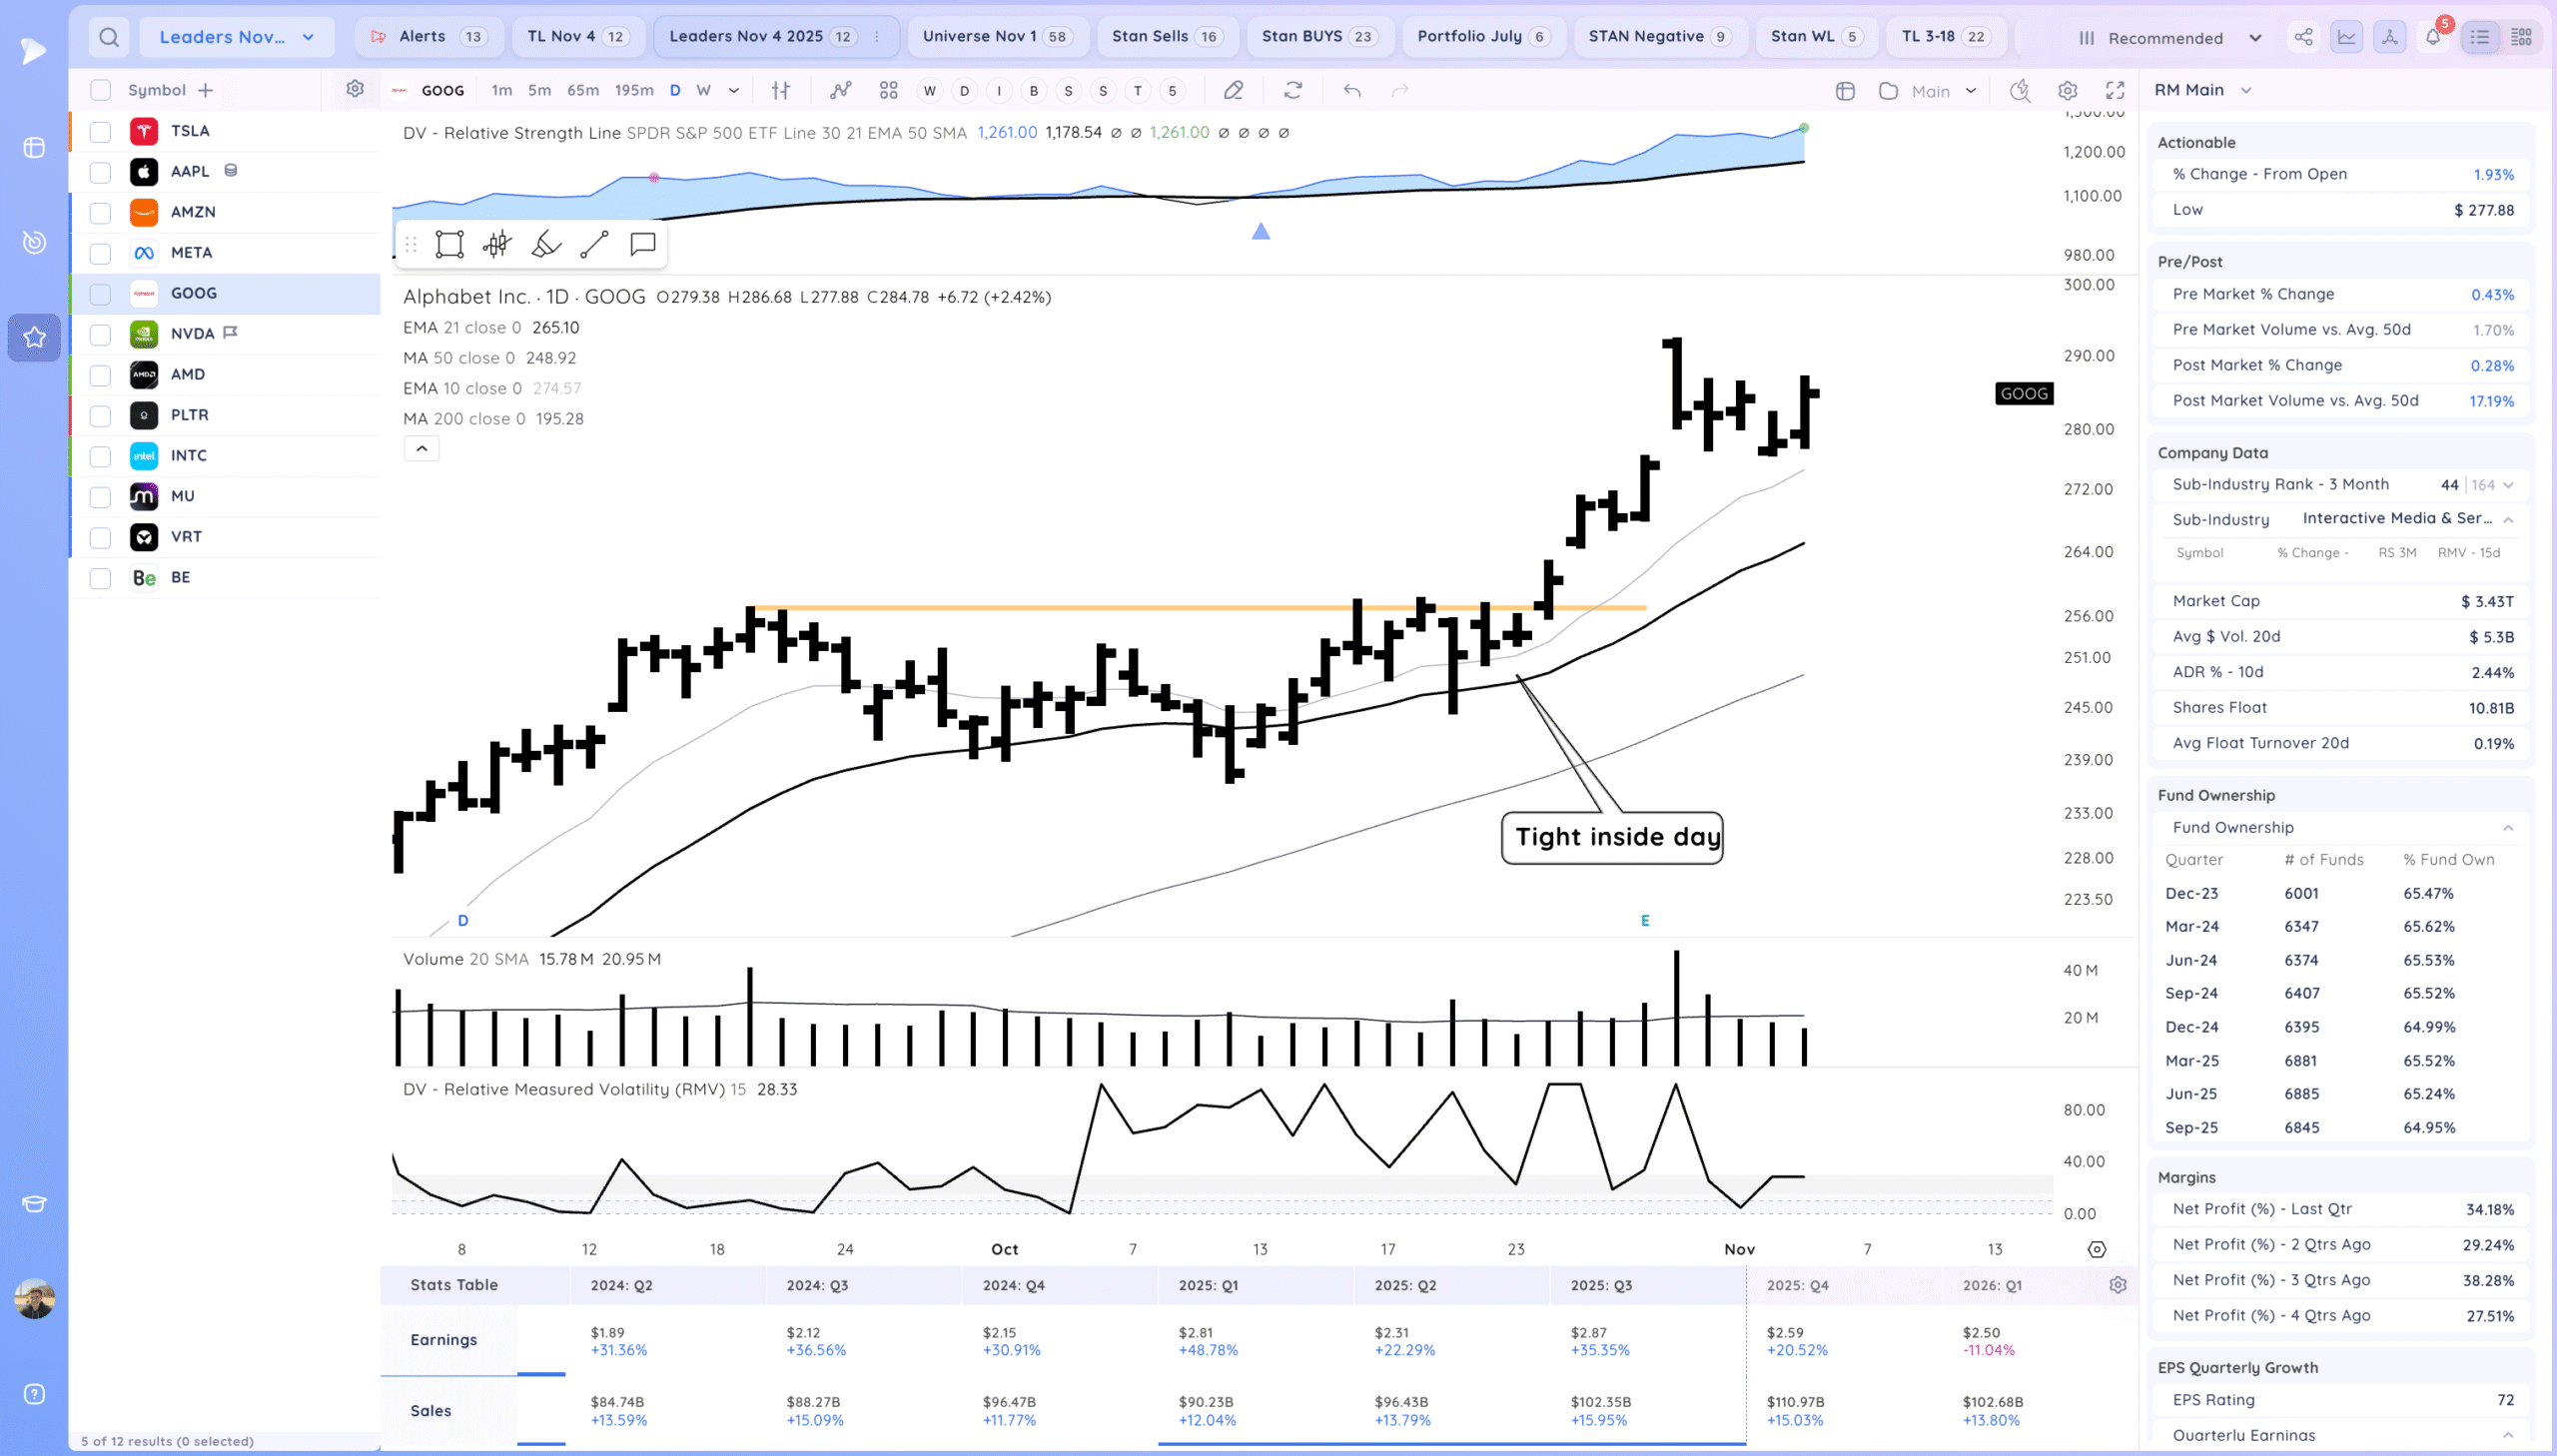Tick the NVDA symbol checkbox

click(100, 334)
